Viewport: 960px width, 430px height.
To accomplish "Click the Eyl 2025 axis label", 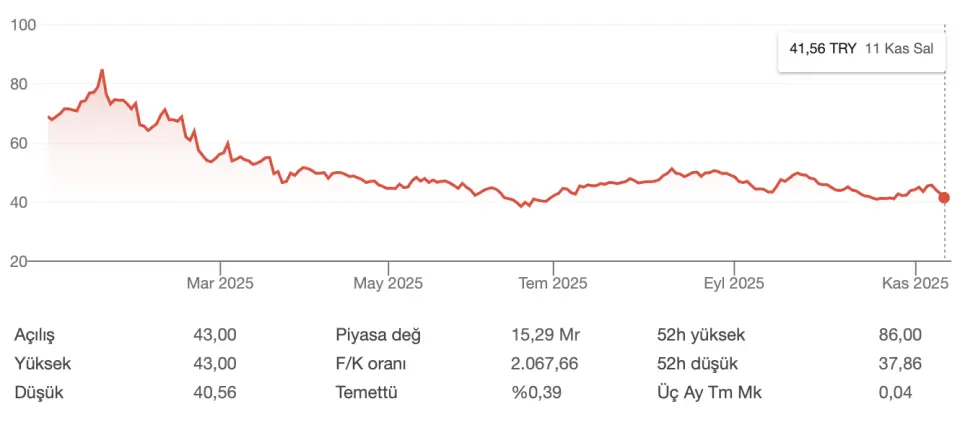I will click(x=733, y=284).
